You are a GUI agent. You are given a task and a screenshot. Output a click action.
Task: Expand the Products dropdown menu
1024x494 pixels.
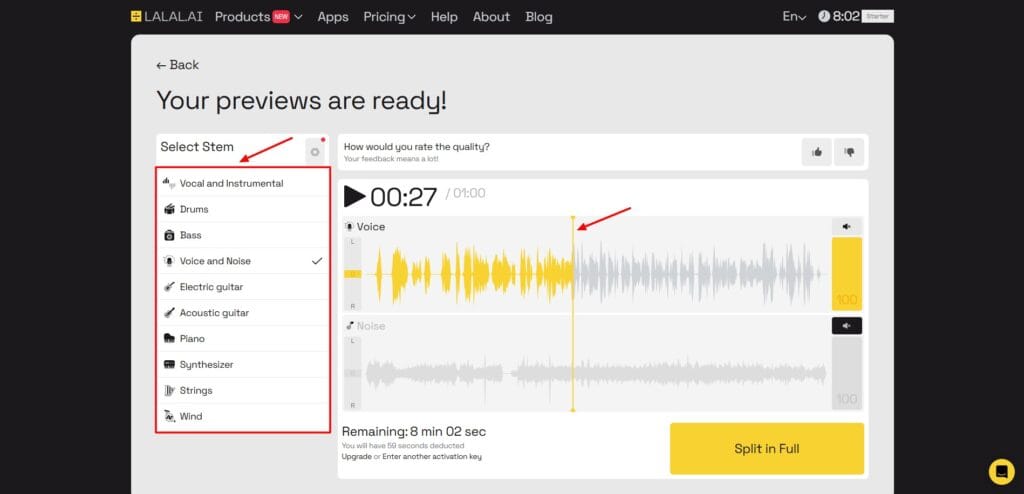(x=258, y=17)
